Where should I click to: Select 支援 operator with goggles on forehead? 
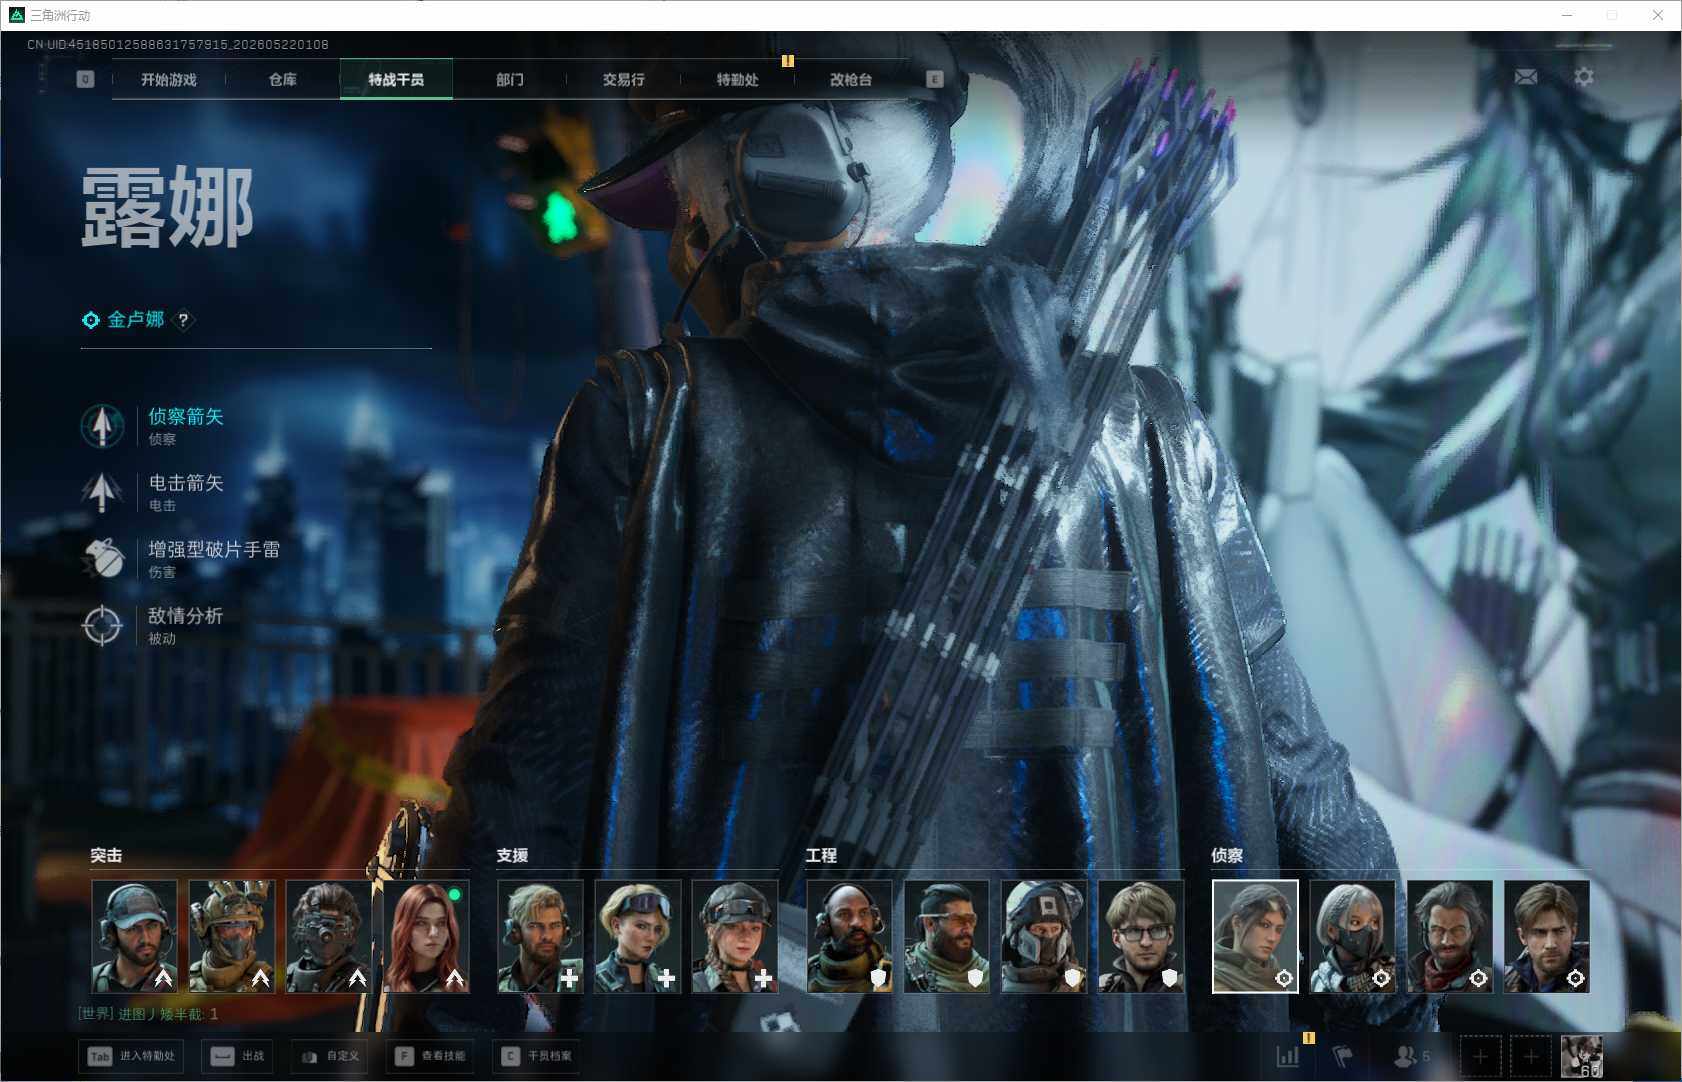point(637,936)
